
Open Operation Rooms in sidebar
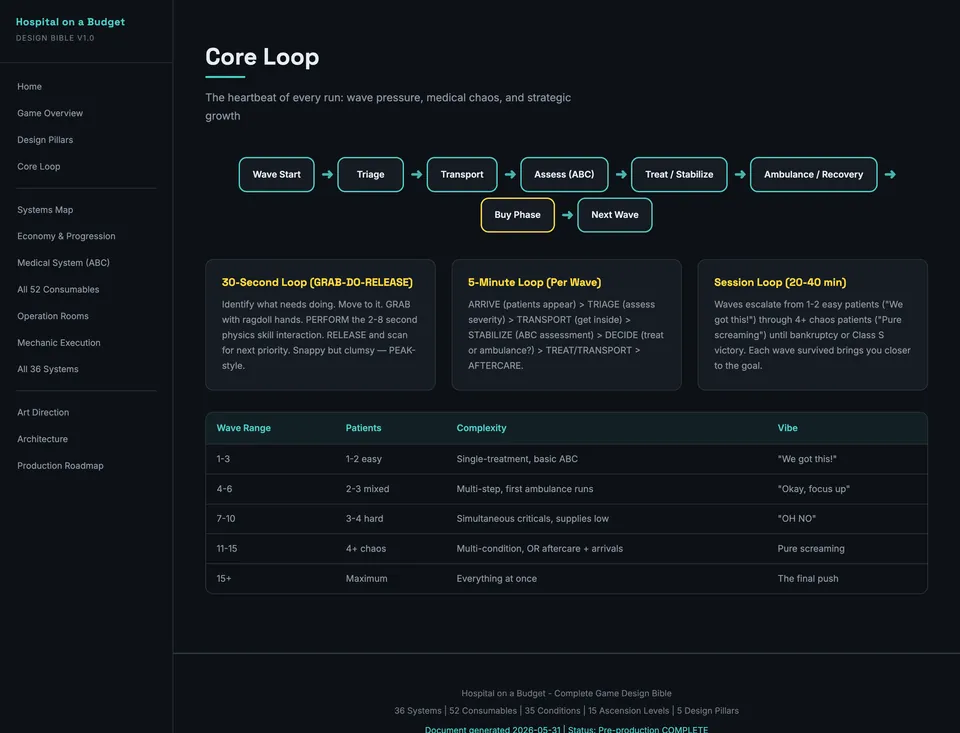coord(53,316)
